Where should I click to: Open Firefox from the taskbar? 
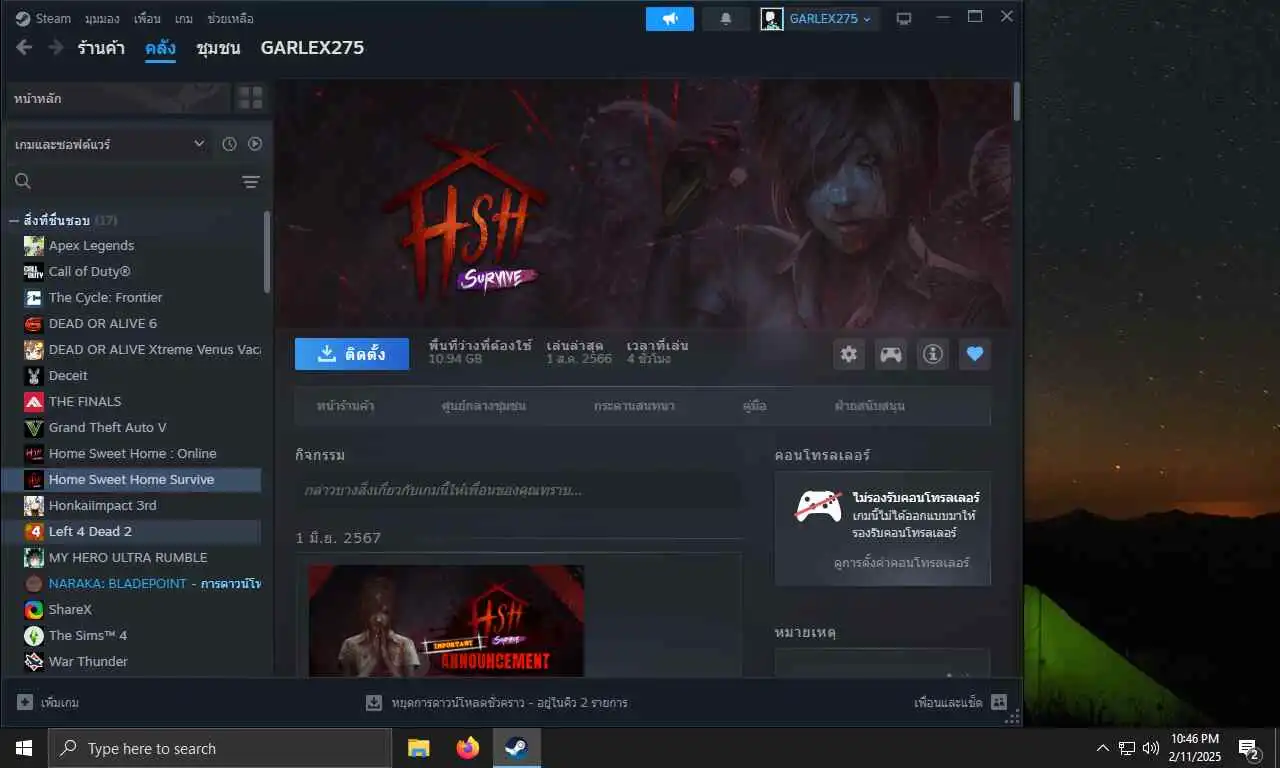pyautogui.click(x=467, y=748)
